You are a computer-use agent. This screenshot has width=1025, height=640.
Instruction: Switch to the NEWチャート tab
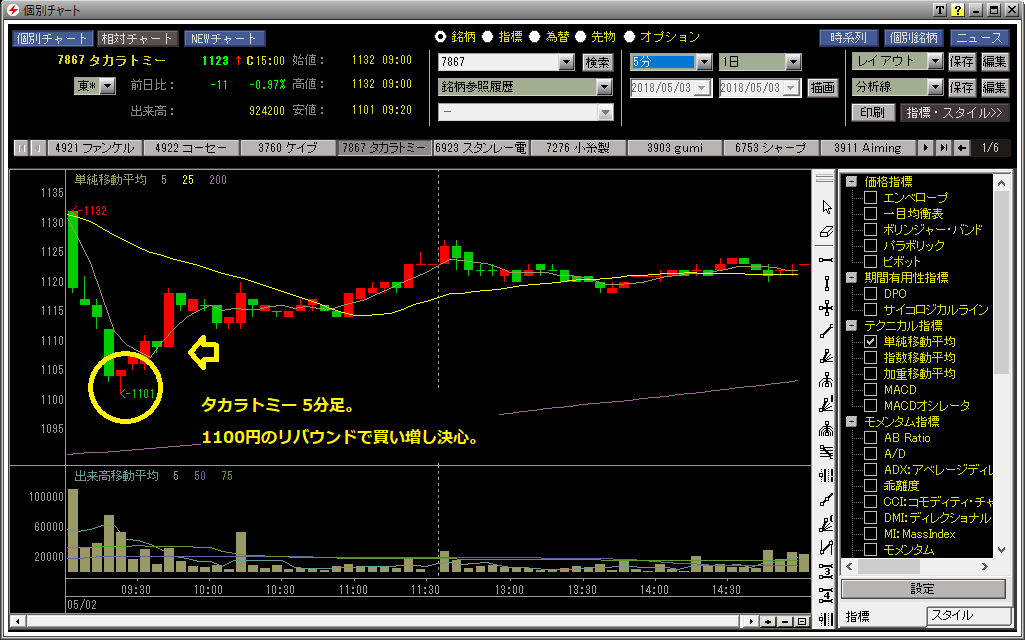224,39
